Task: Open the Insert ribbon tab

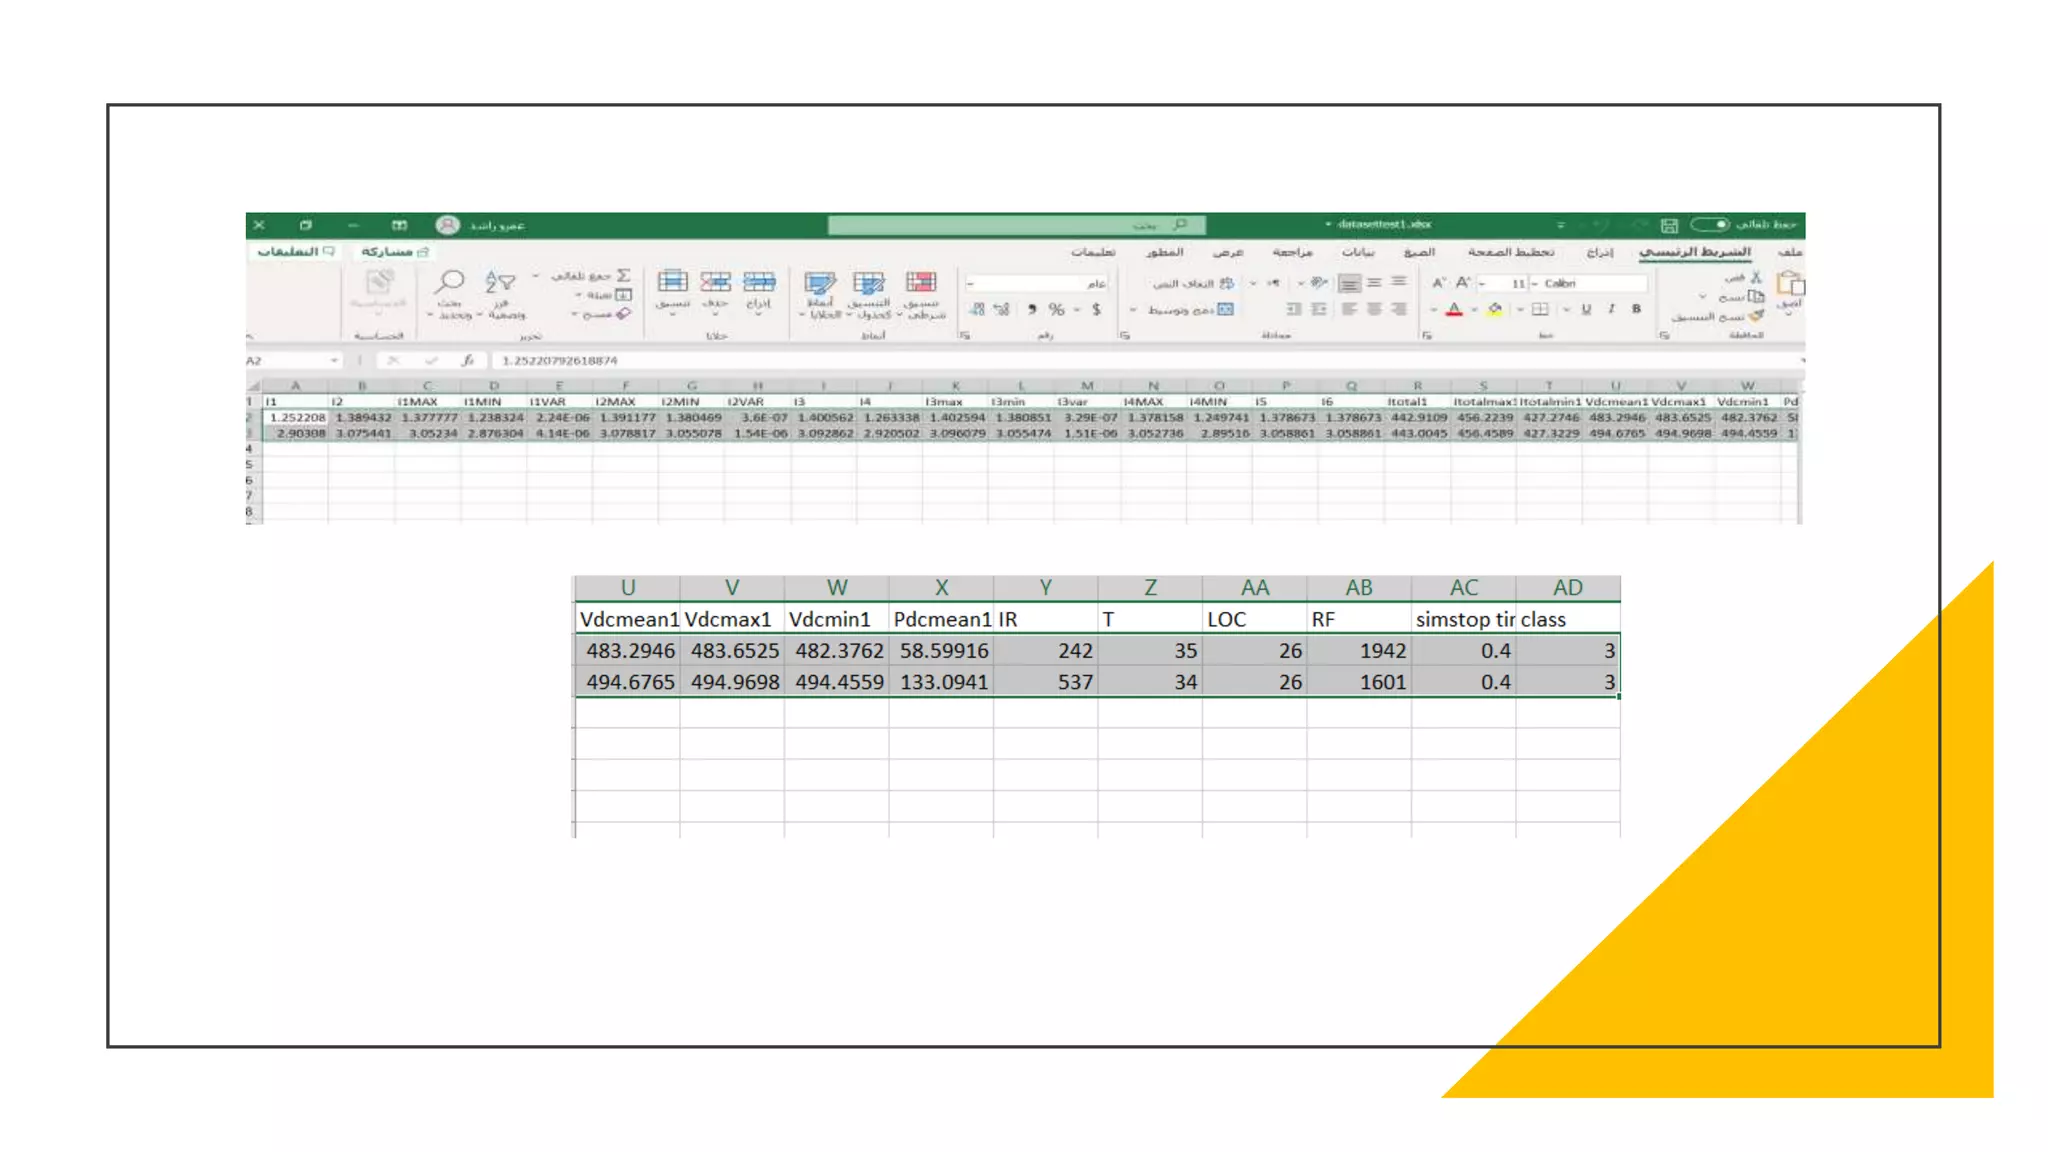Action: pos(1599,252)
